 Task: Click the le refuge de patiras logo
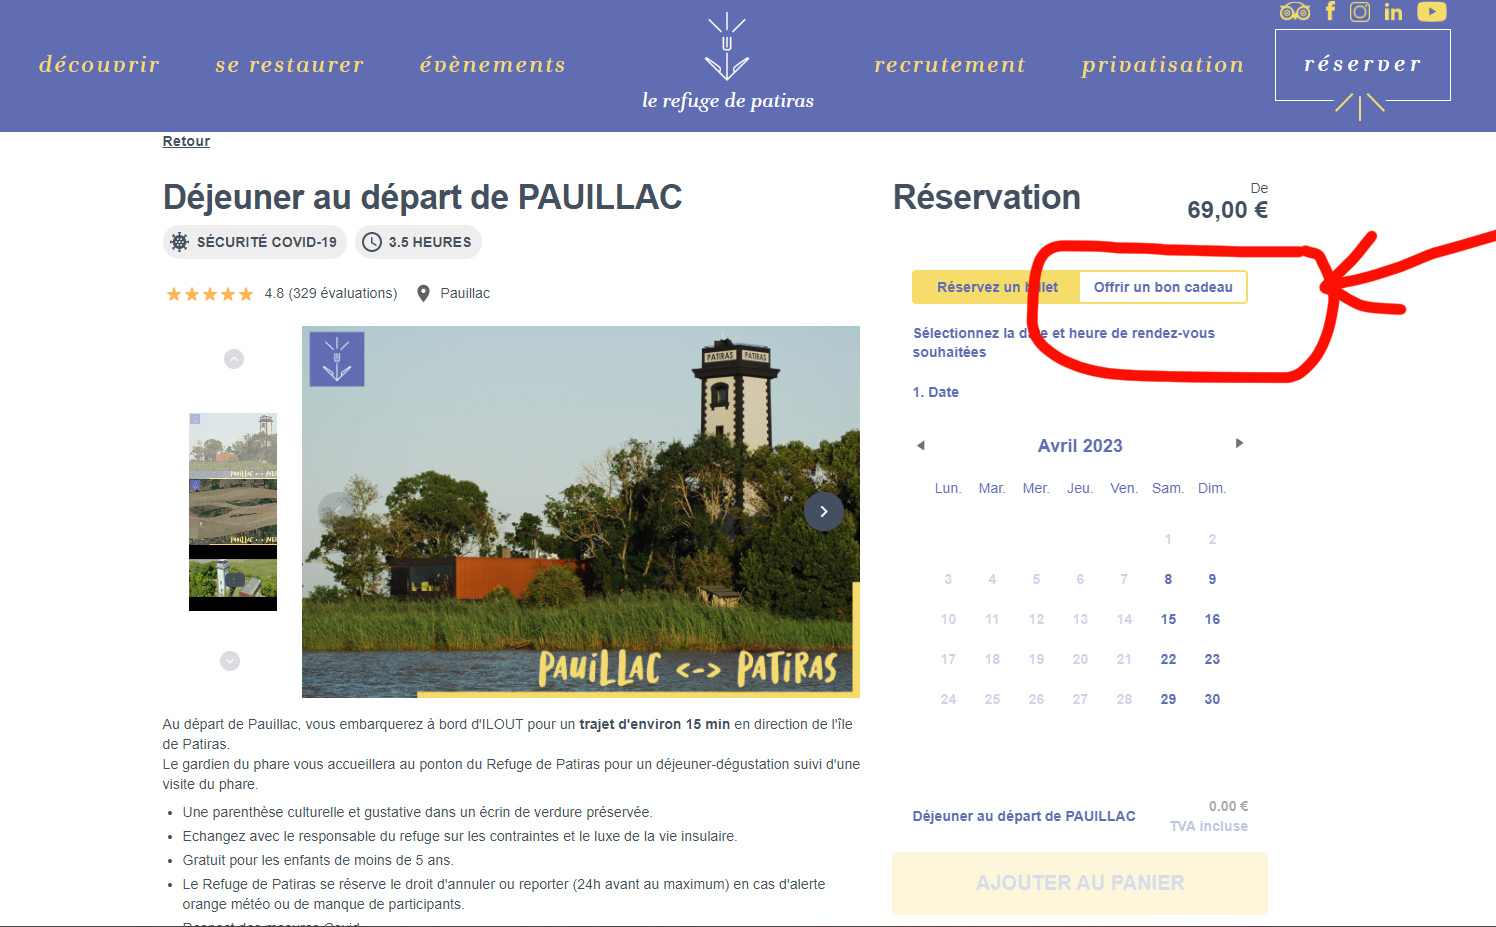pyautogui.click(x=727, y=62)
